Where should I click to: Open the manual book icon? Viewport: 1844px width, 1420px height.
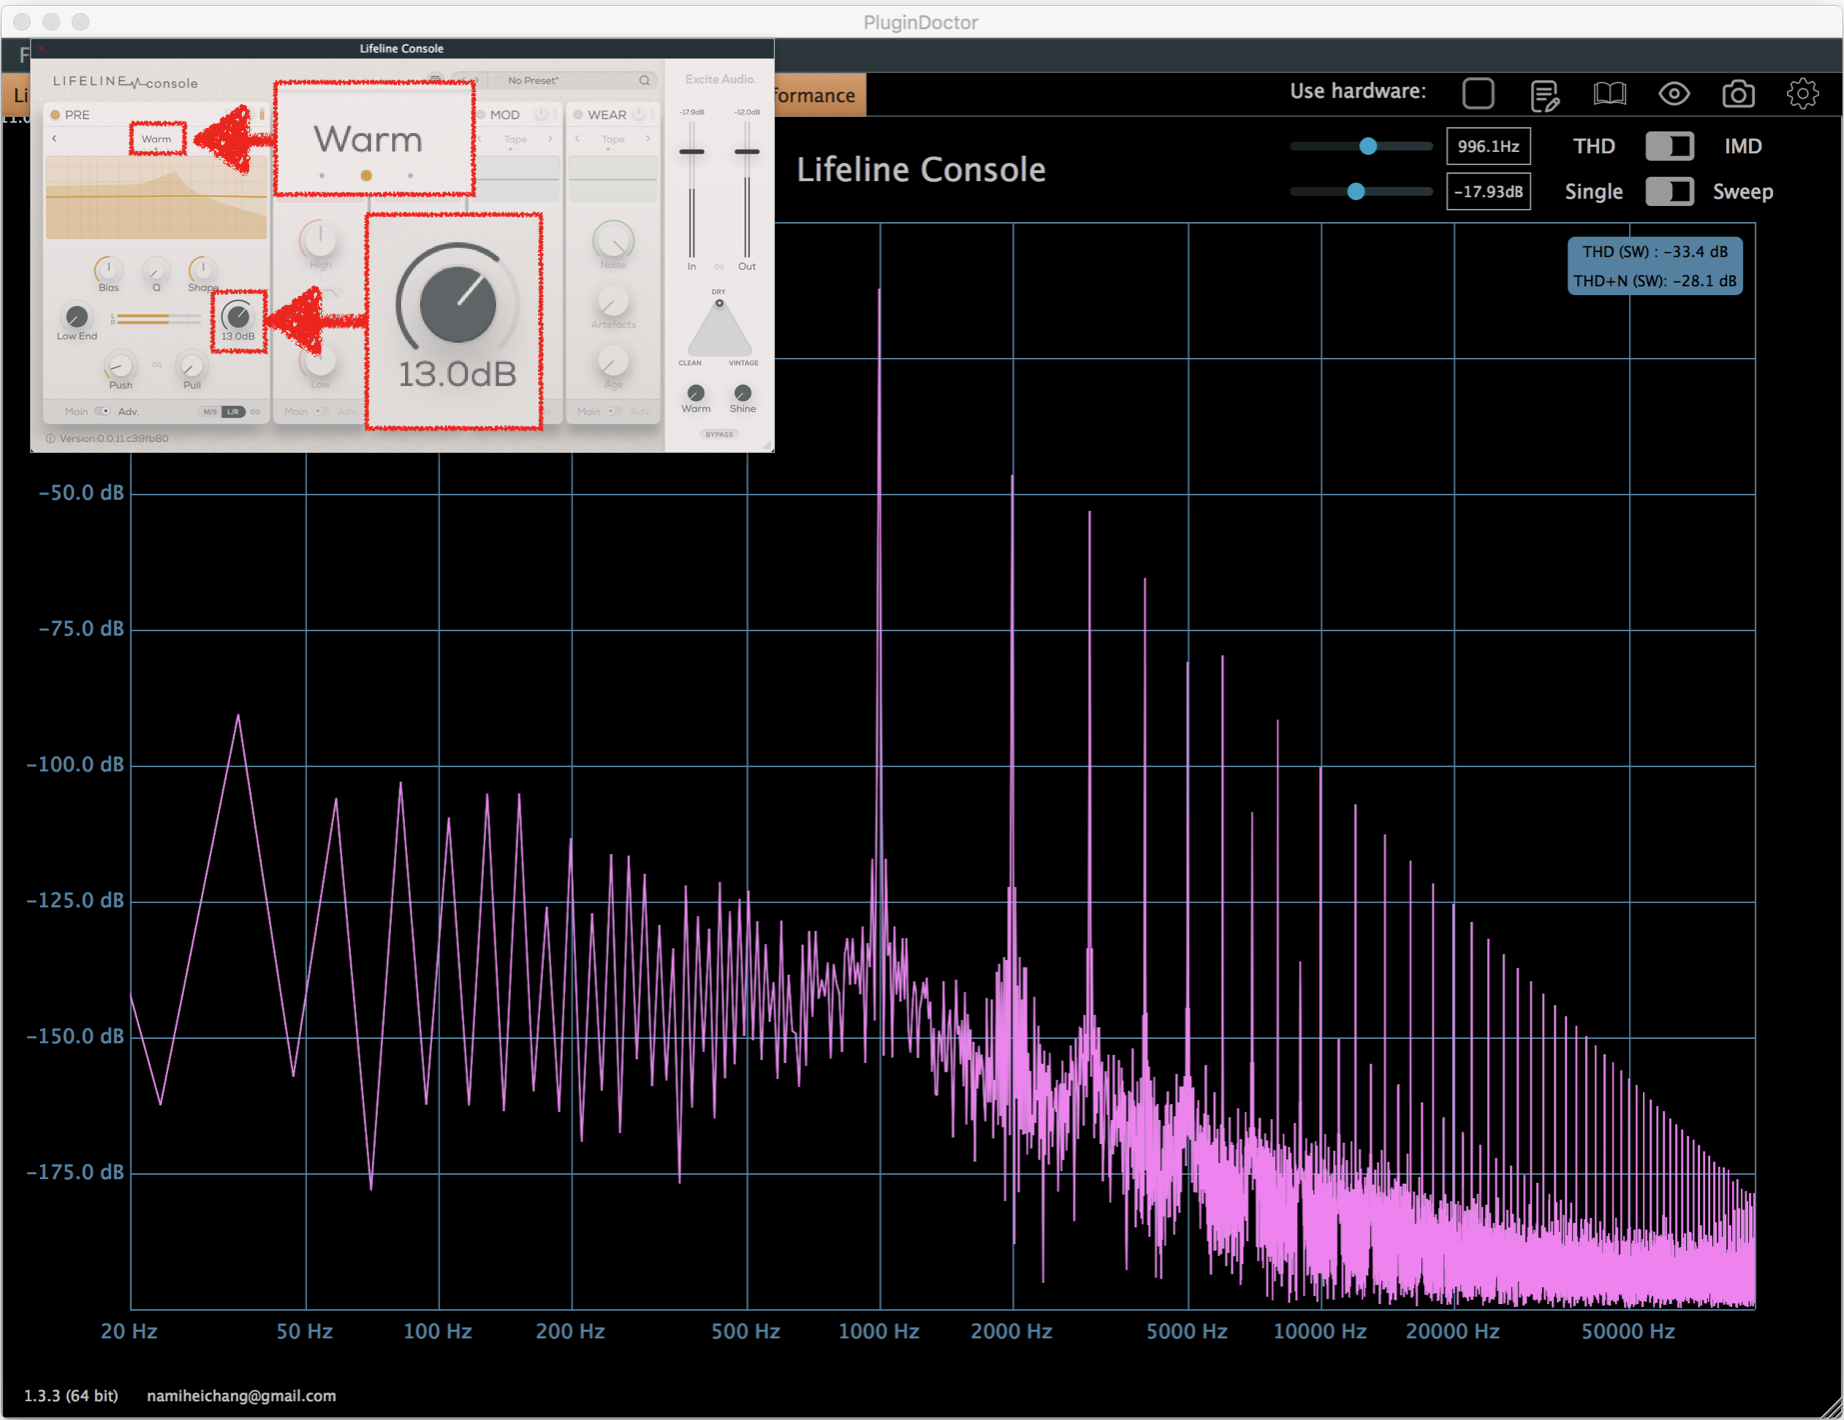pyautogui.click(x=1609, y=94)
